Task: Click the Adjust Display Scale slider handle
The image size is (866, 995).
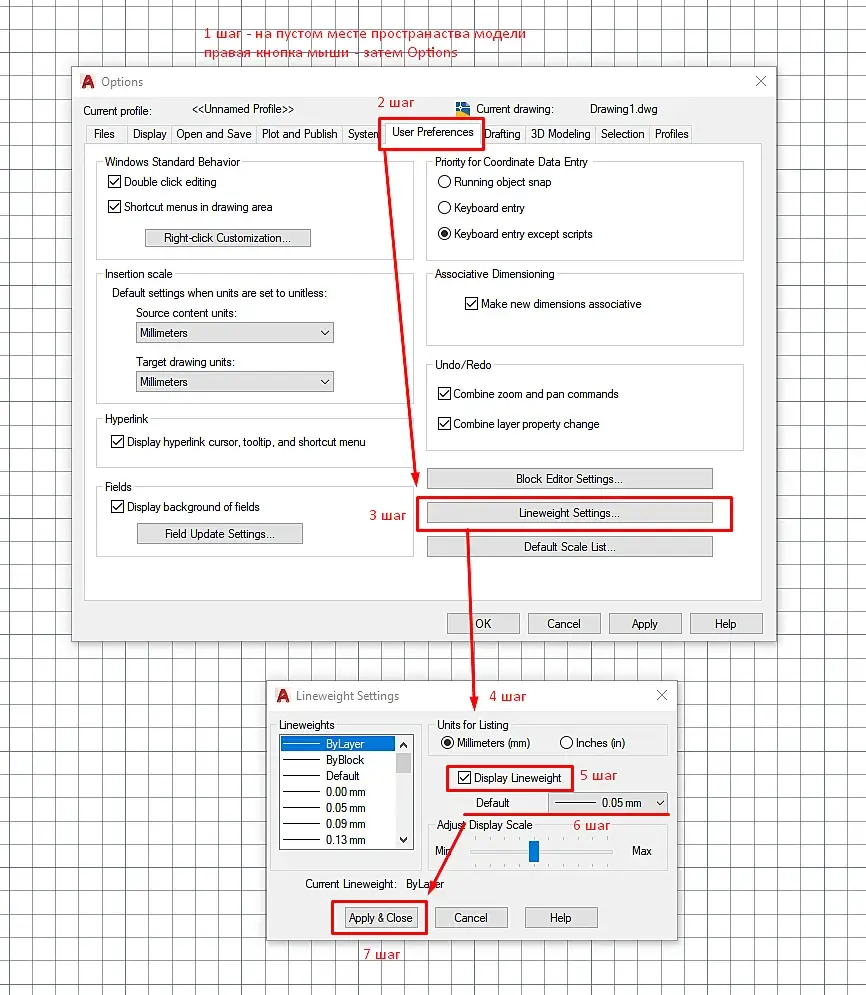Action: 534,851
